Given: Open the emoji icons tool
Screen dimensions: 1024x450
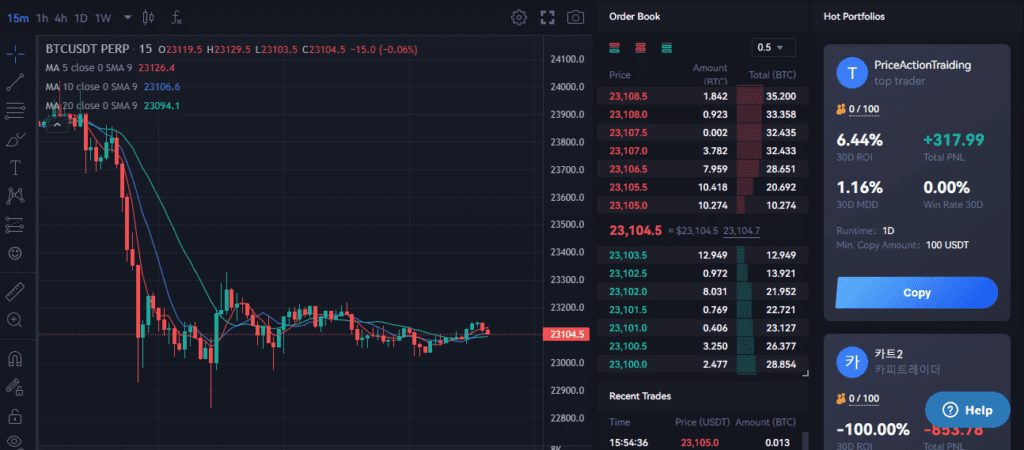Looking at the screenshot, I should tap(15, 253).
